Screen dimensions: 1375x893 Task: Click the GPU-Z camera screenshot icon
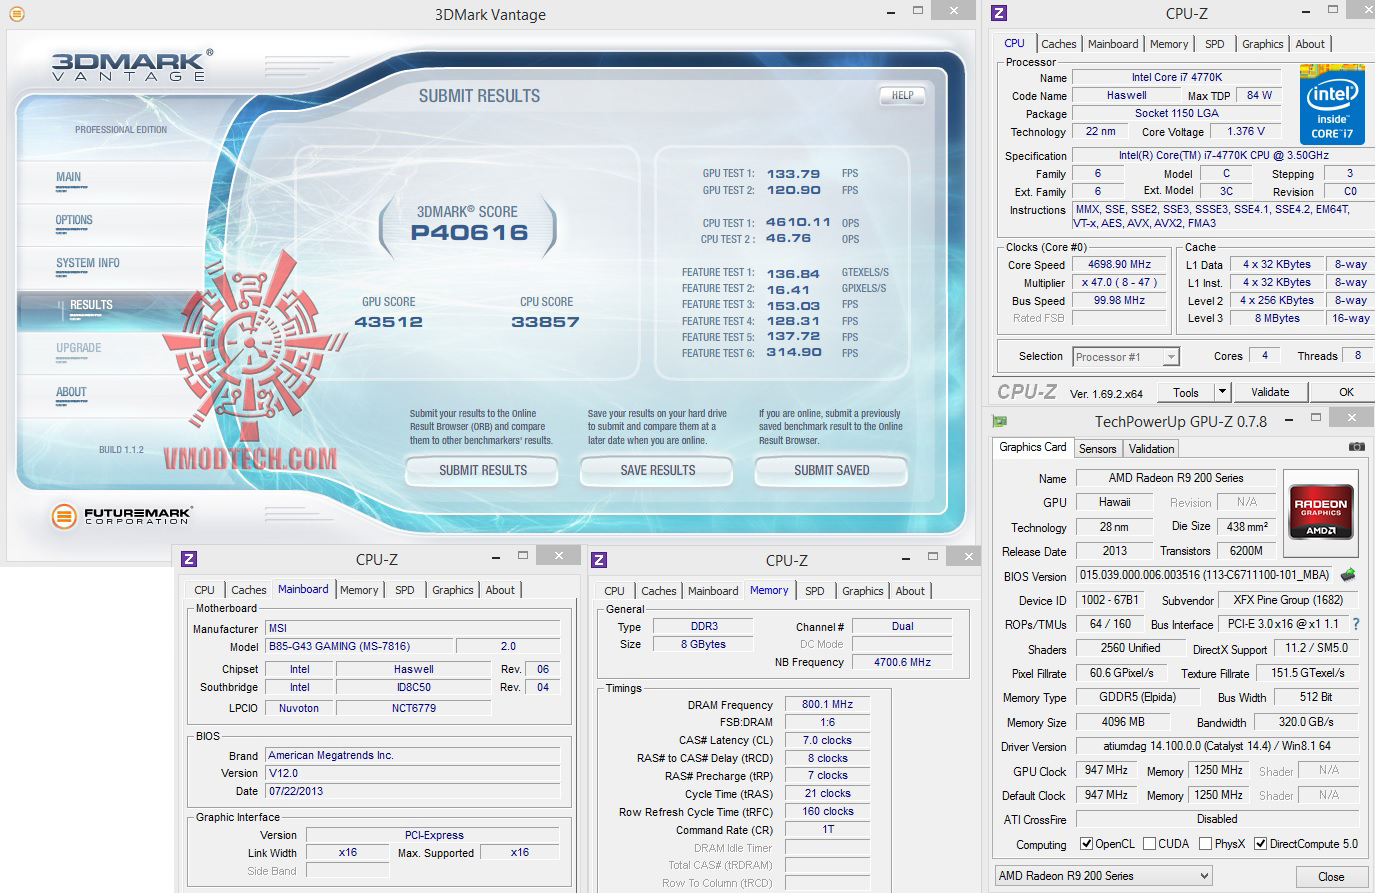[x=1356, y=447]
